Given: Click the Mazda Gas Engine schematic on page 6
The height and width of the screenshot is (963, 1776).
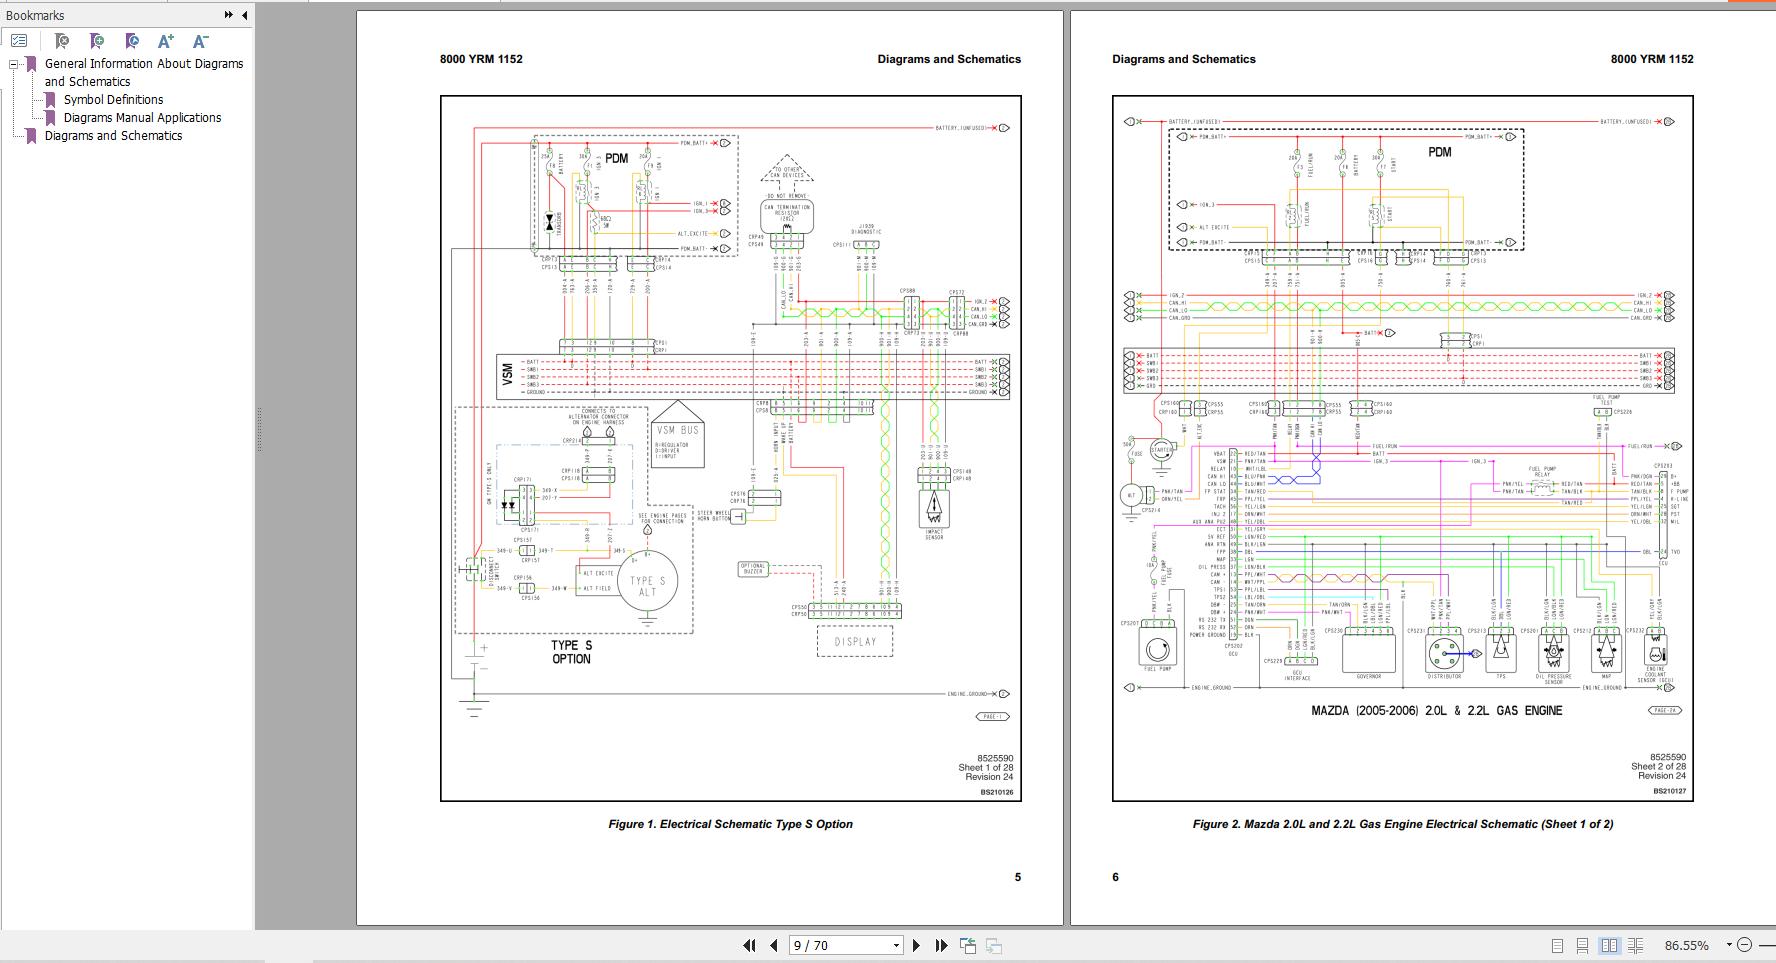Looking at the screenshot, I should 1402,448.
